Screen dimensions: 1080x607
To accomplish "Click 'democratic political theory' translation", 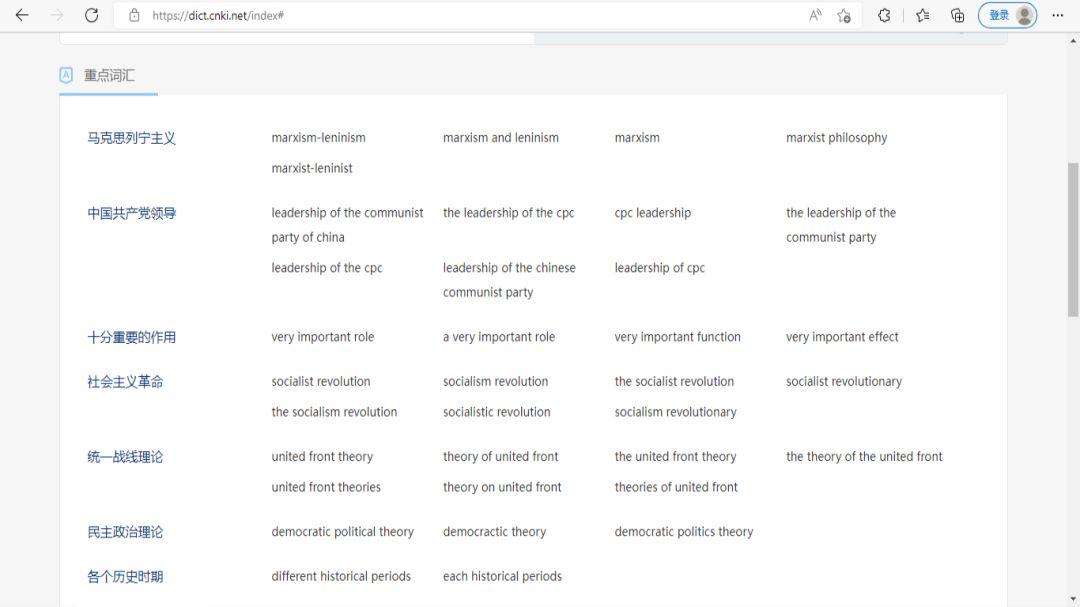I will click(x=342, y=532).
